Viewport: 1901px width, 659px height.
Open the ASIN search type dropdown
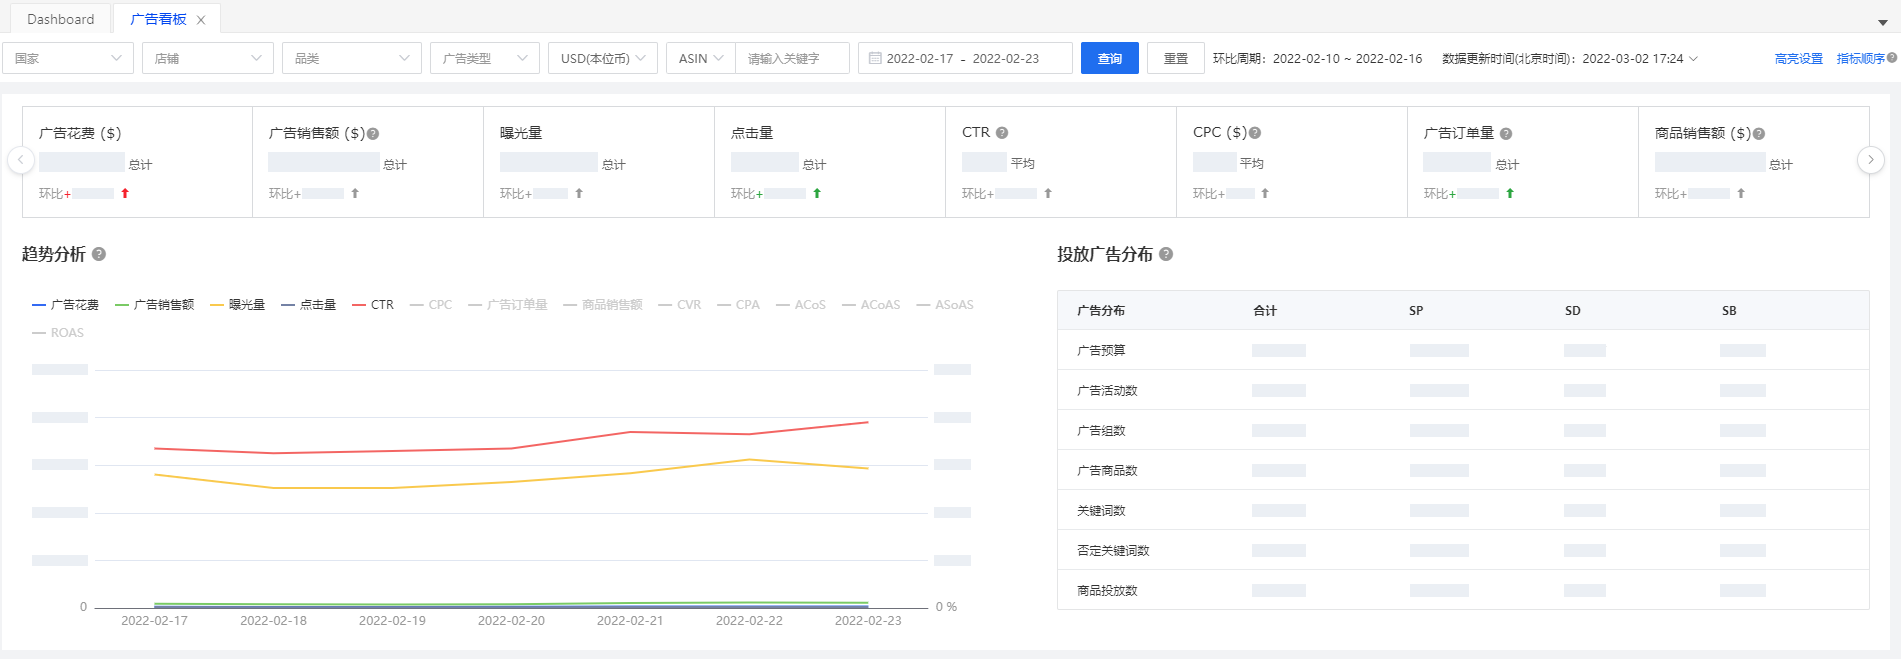click(x=701, y=58)
